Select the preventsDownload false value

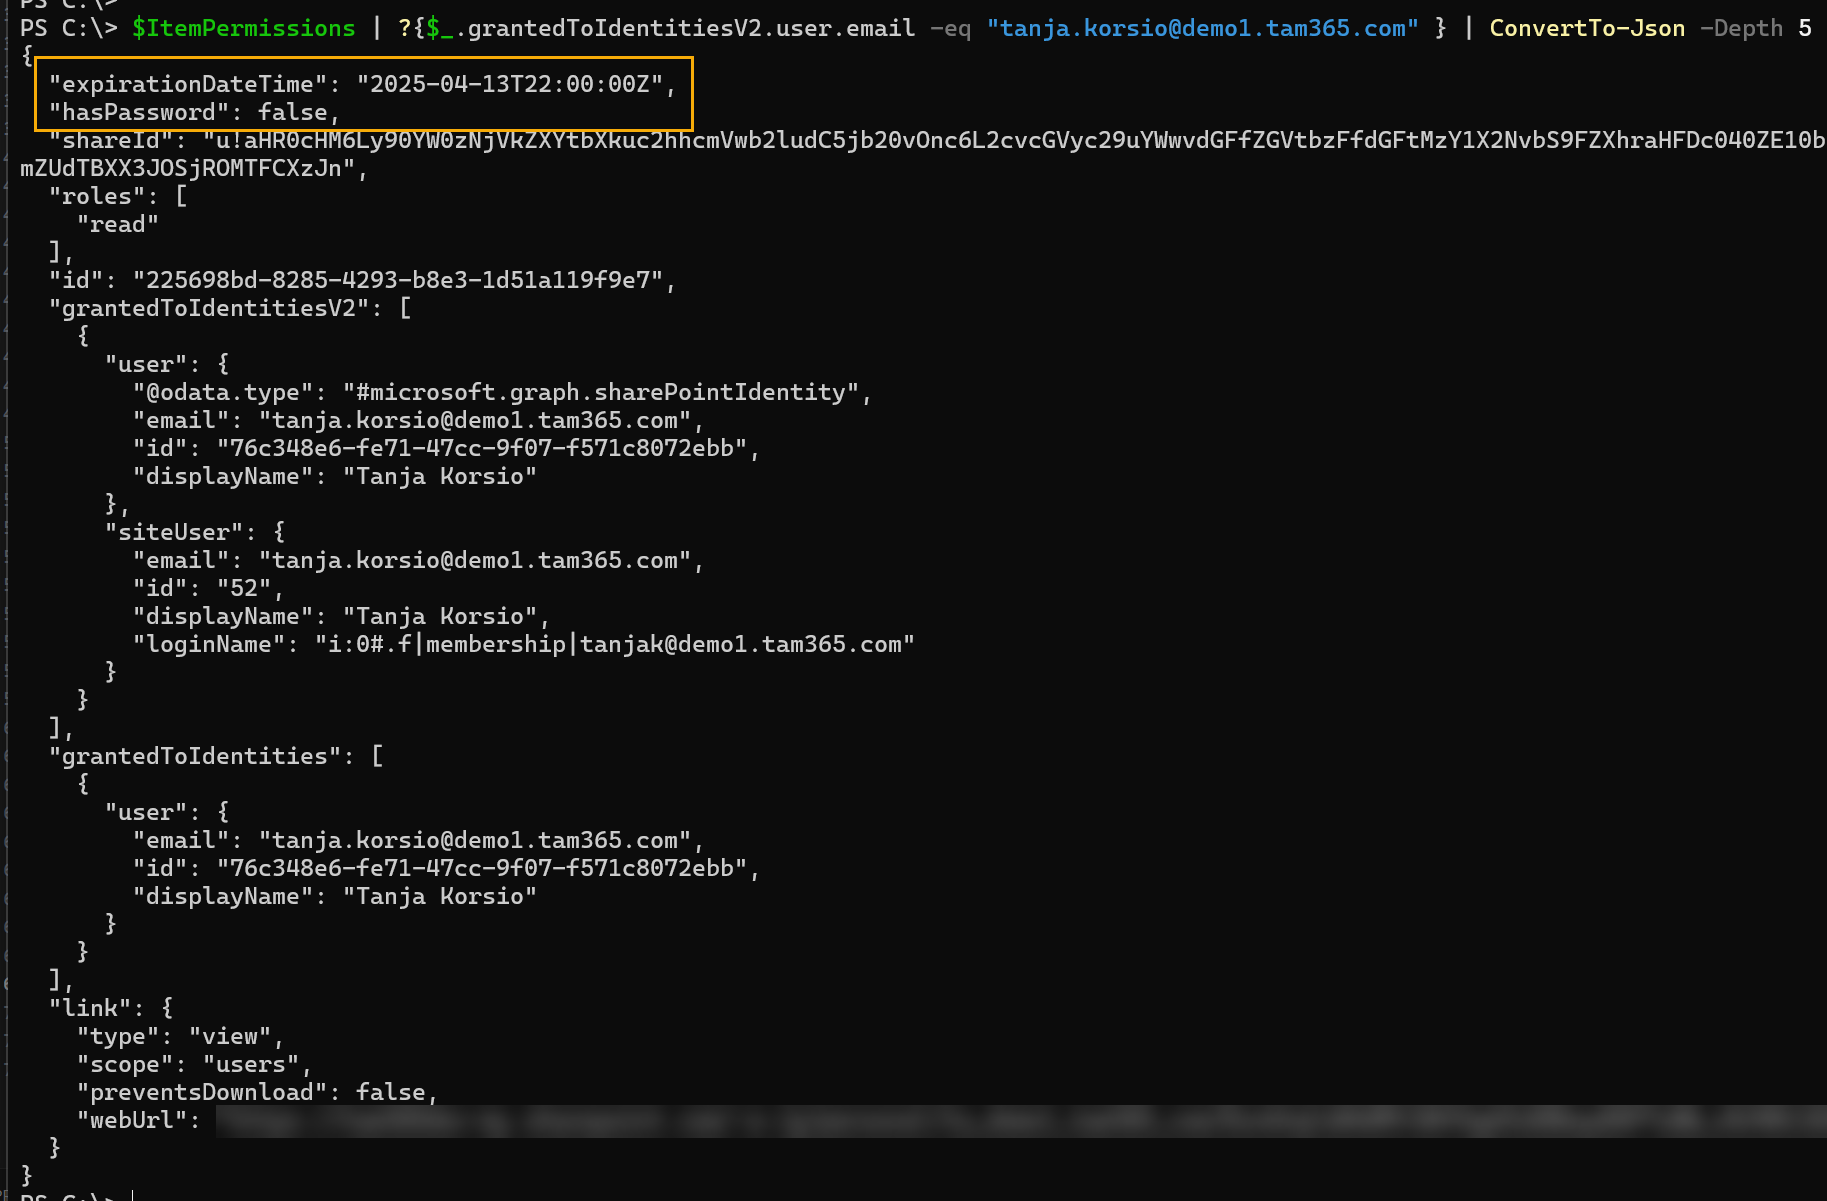pos(391,1092)
